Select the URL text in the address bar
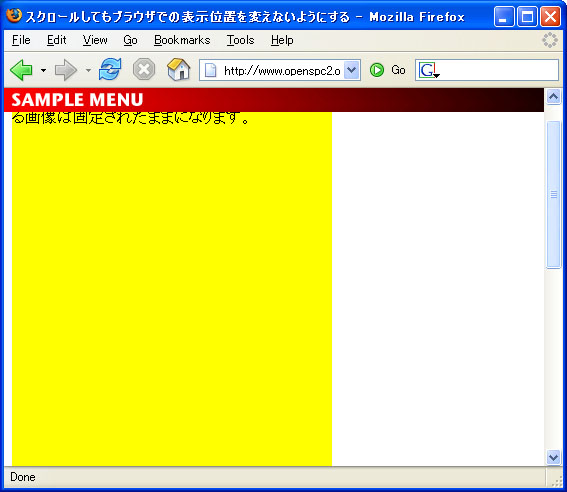 pyautogui.click(x=282, y=70)
